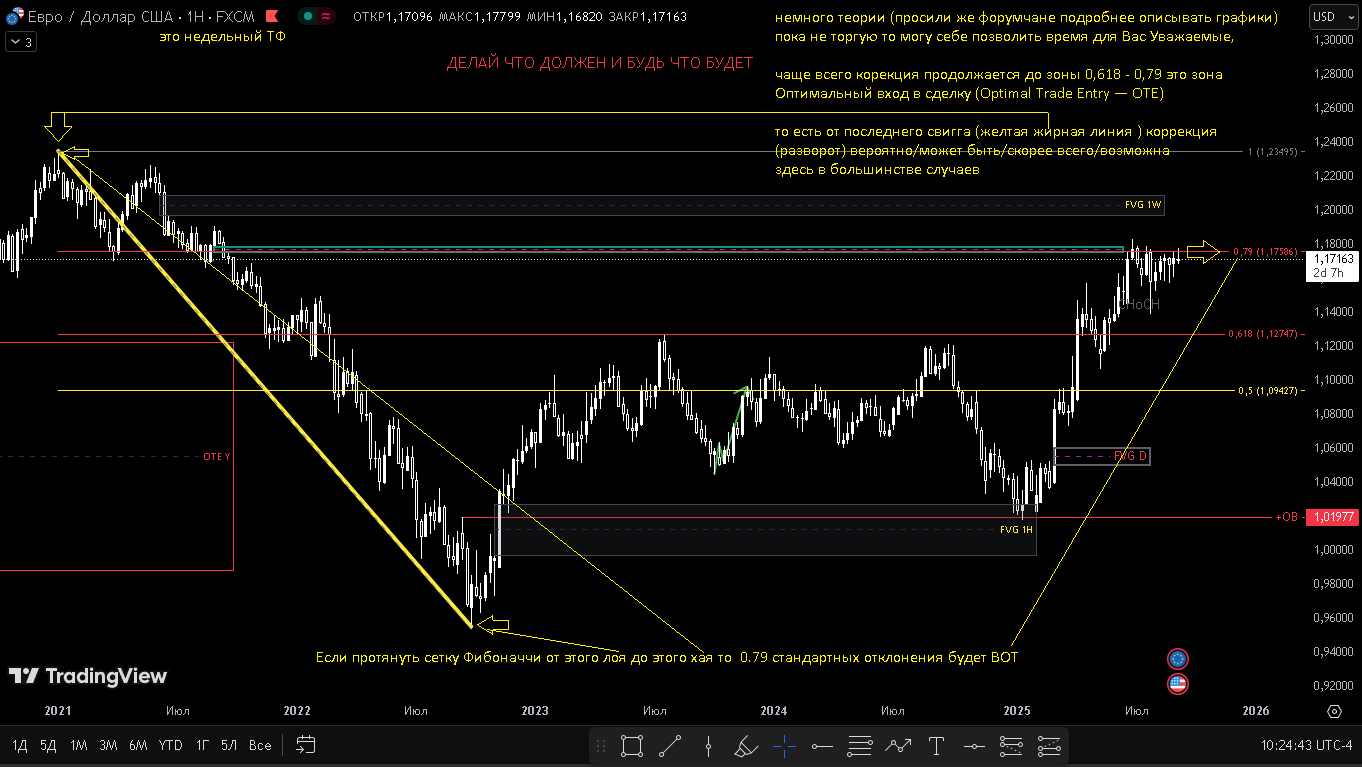Click the TradingView logo link
Screen dimensions: 1362x767
(x=88, y=677)
